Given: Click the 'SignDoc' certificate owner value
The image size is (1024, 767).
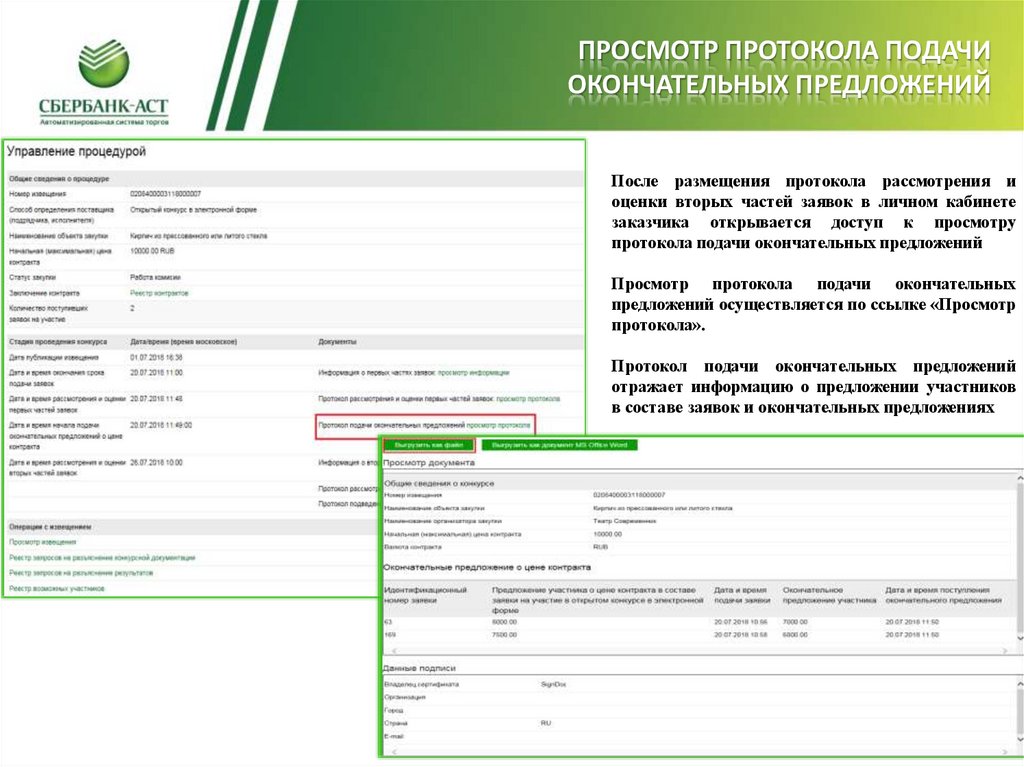Looking at the screenshot, I should click(x=553, y=685).
